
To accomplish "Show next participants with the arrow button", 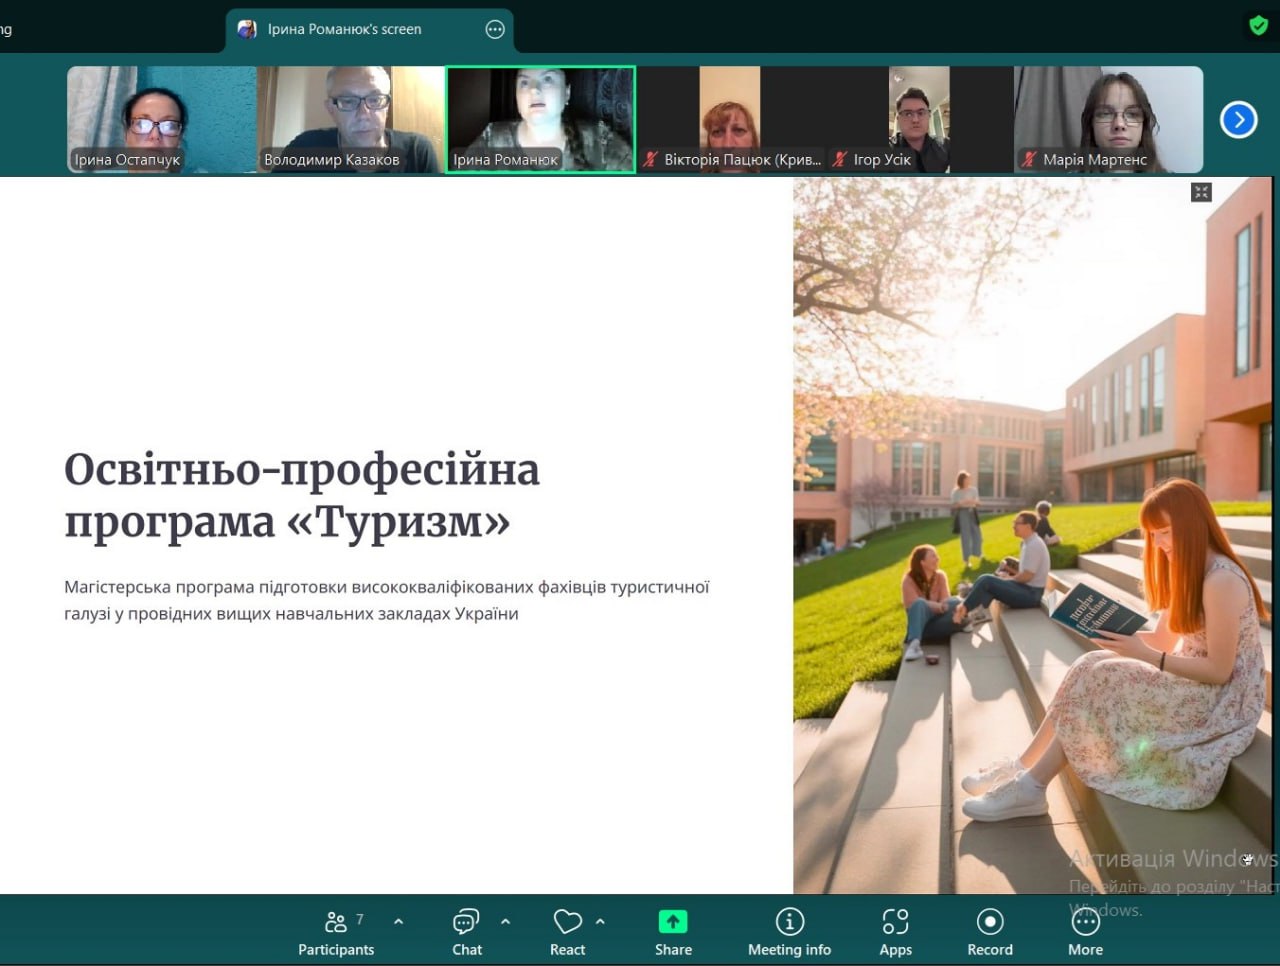I will 1238,120.
